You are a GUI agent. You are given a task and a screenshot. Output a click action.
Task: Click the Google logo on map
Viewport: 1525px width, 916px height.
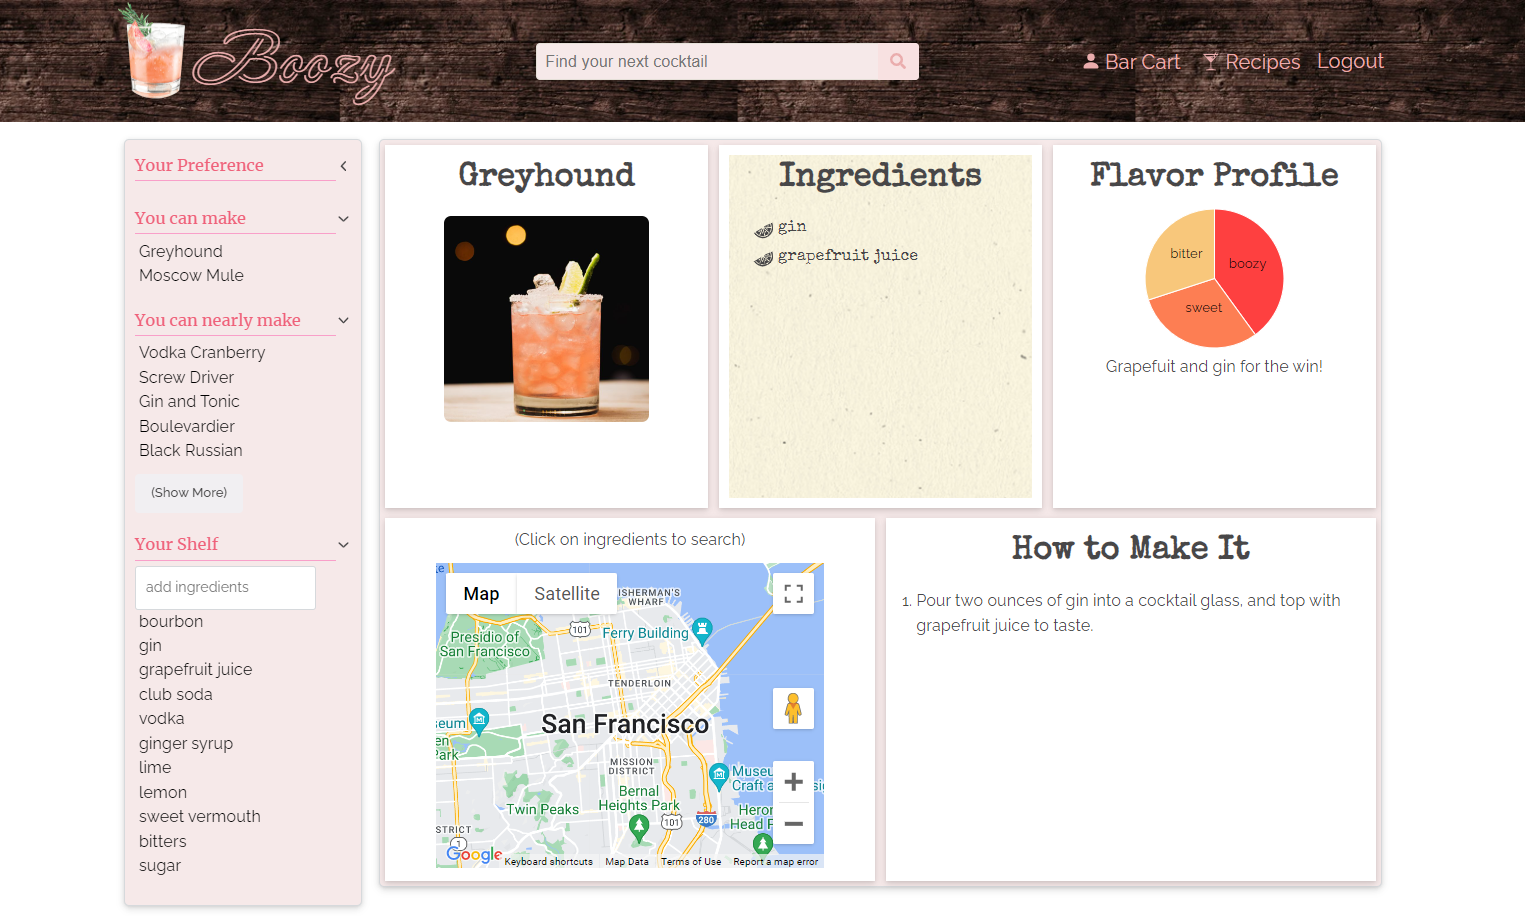point(474,854)
